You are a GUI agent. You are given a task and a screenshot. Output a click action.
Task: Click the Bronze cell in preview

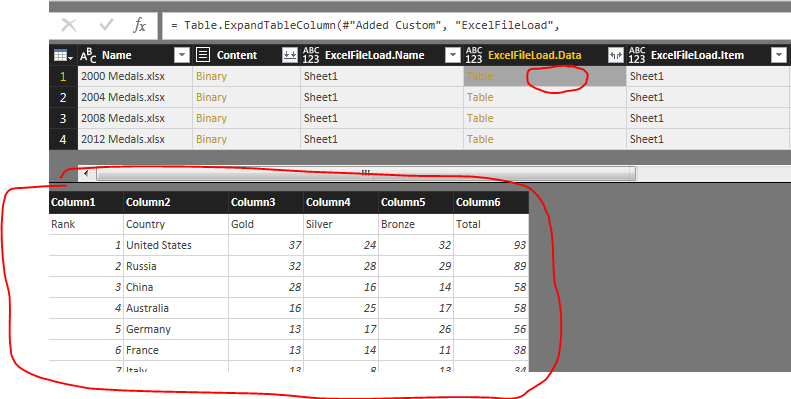click(x=416, y=224)
